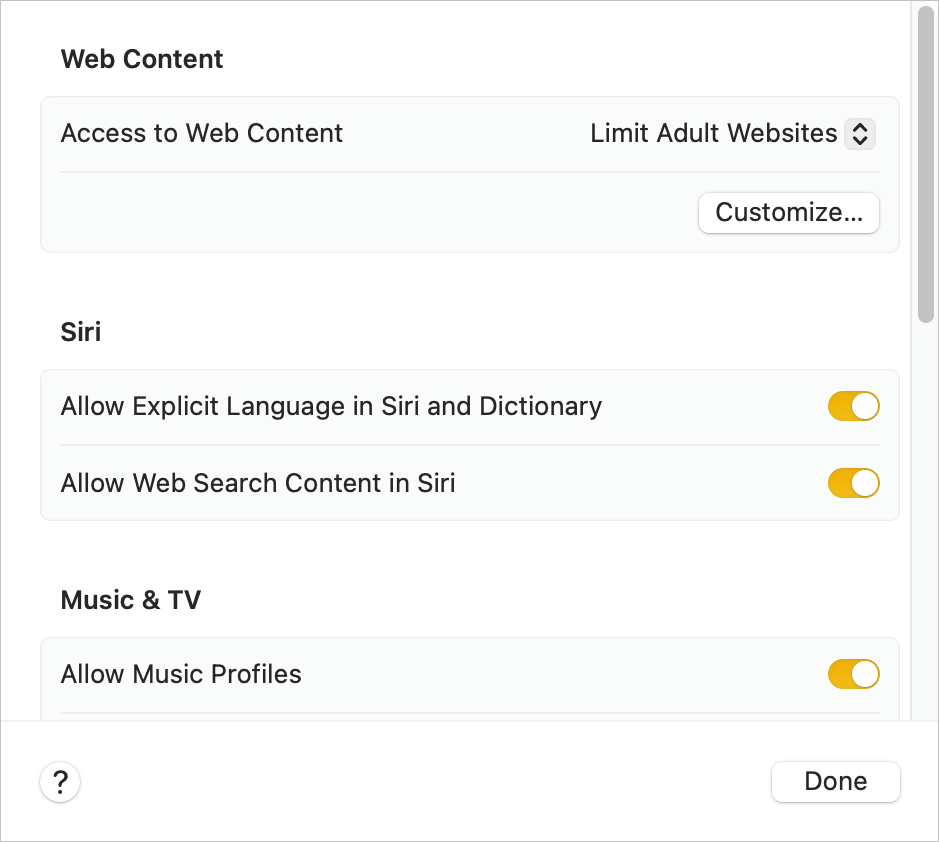Click the Siri section heading
The width and height of the screenshot is (939, 842).
tap(81, 332)
